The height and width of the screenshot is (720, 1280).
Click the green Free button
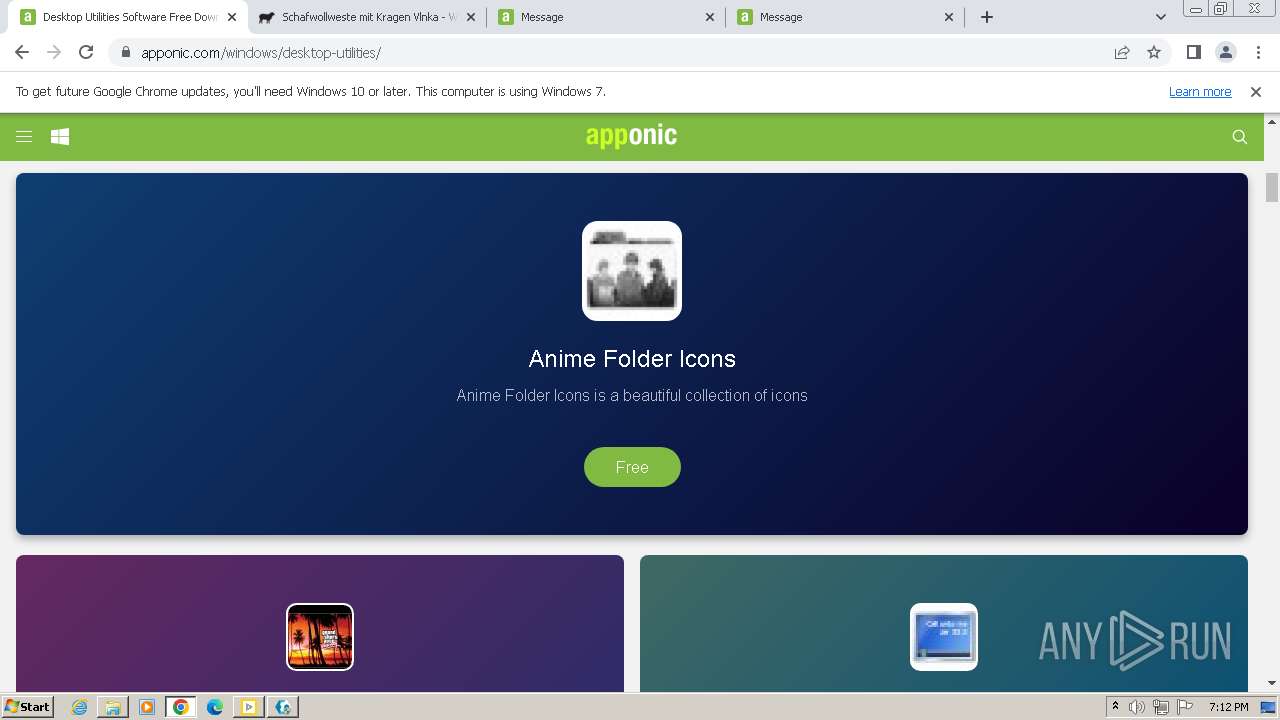click(632, 467)
